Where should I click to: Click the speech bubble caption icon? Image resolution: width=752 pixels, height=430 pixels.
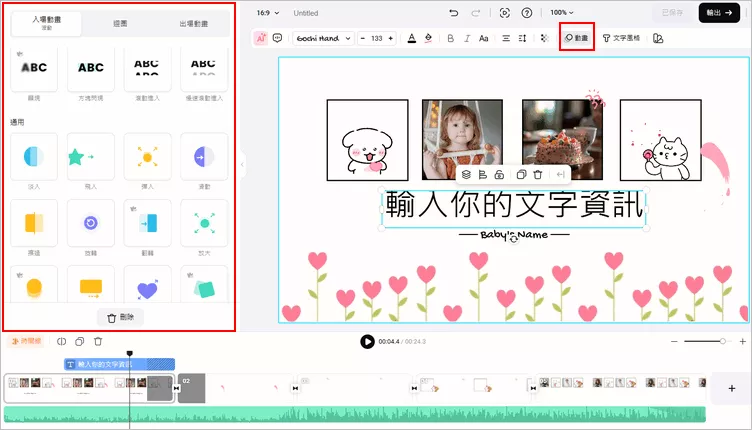(x=277, y=38)
